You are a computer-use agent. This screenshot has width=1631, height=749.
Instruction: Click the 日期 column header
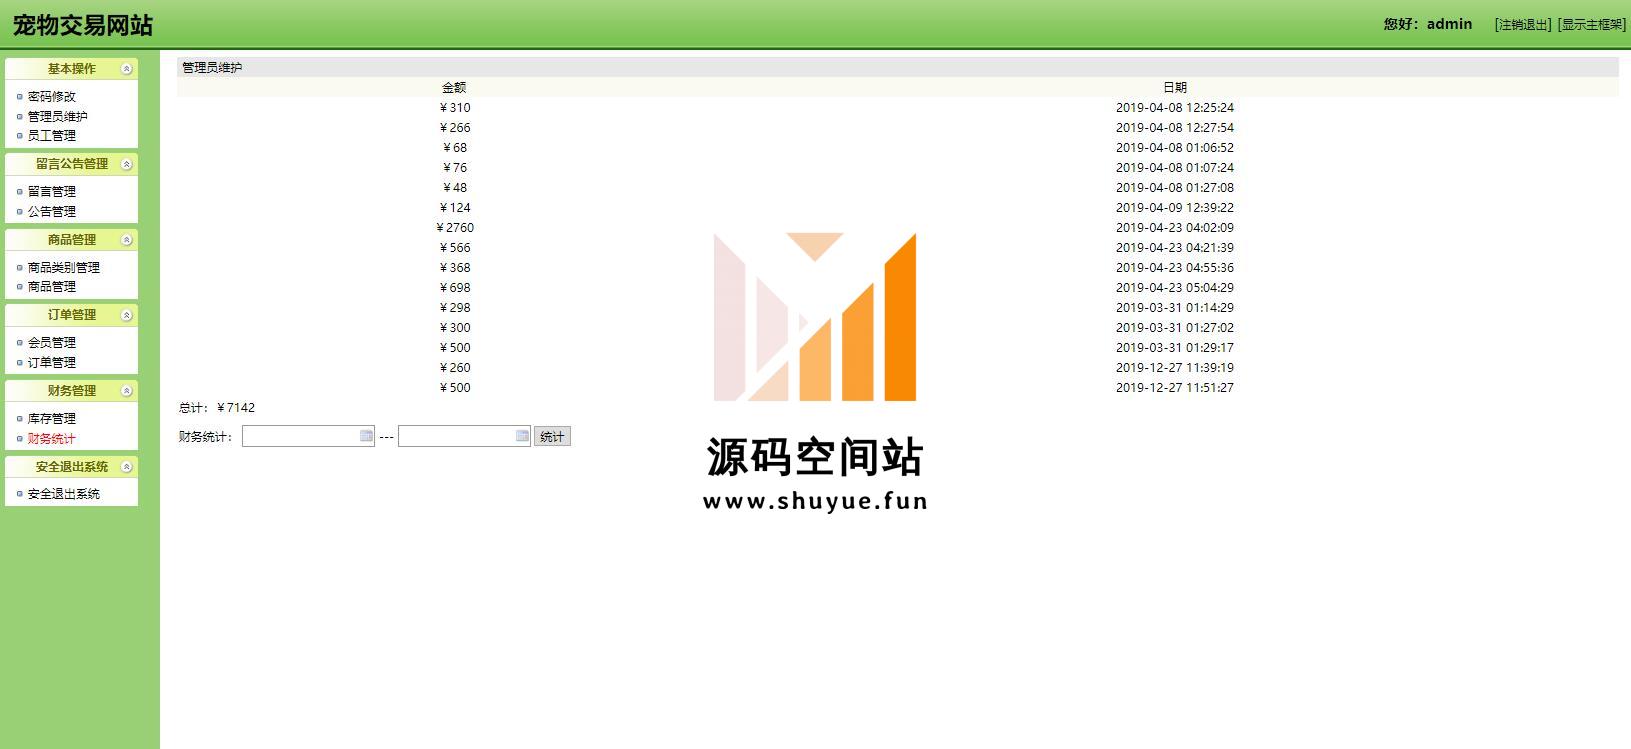click(x=1175, y=88)
